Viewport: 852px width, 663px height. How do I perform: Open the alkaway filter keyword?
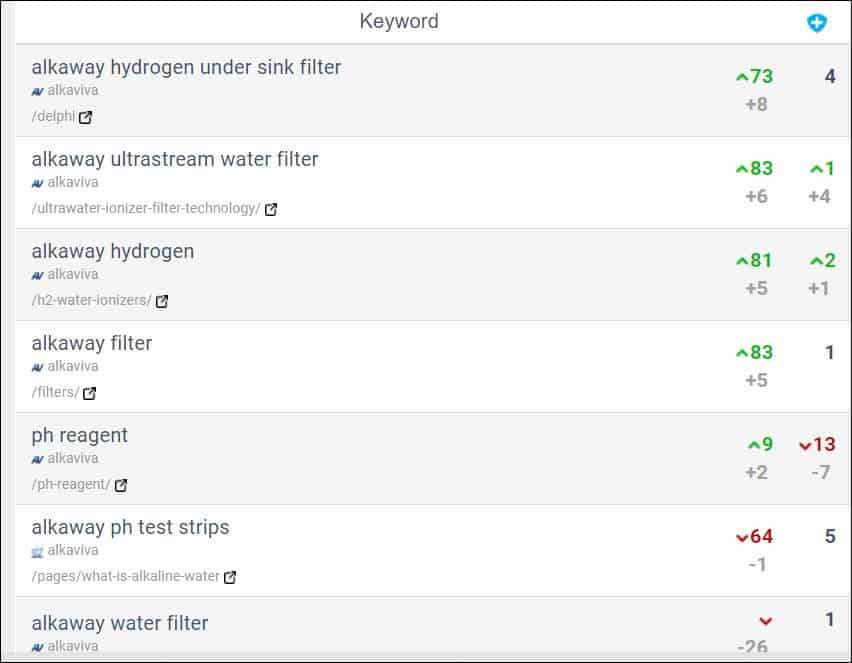click(92, 343)
